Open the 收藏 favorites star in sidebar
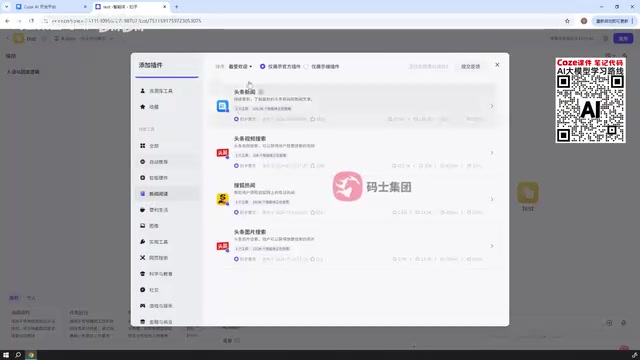Screen dimensions: 640x360 (142, 107)
